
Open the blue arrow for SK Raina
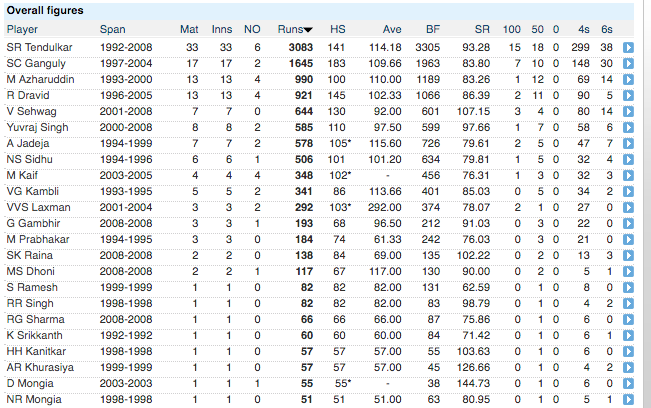[x=628, y=255]
